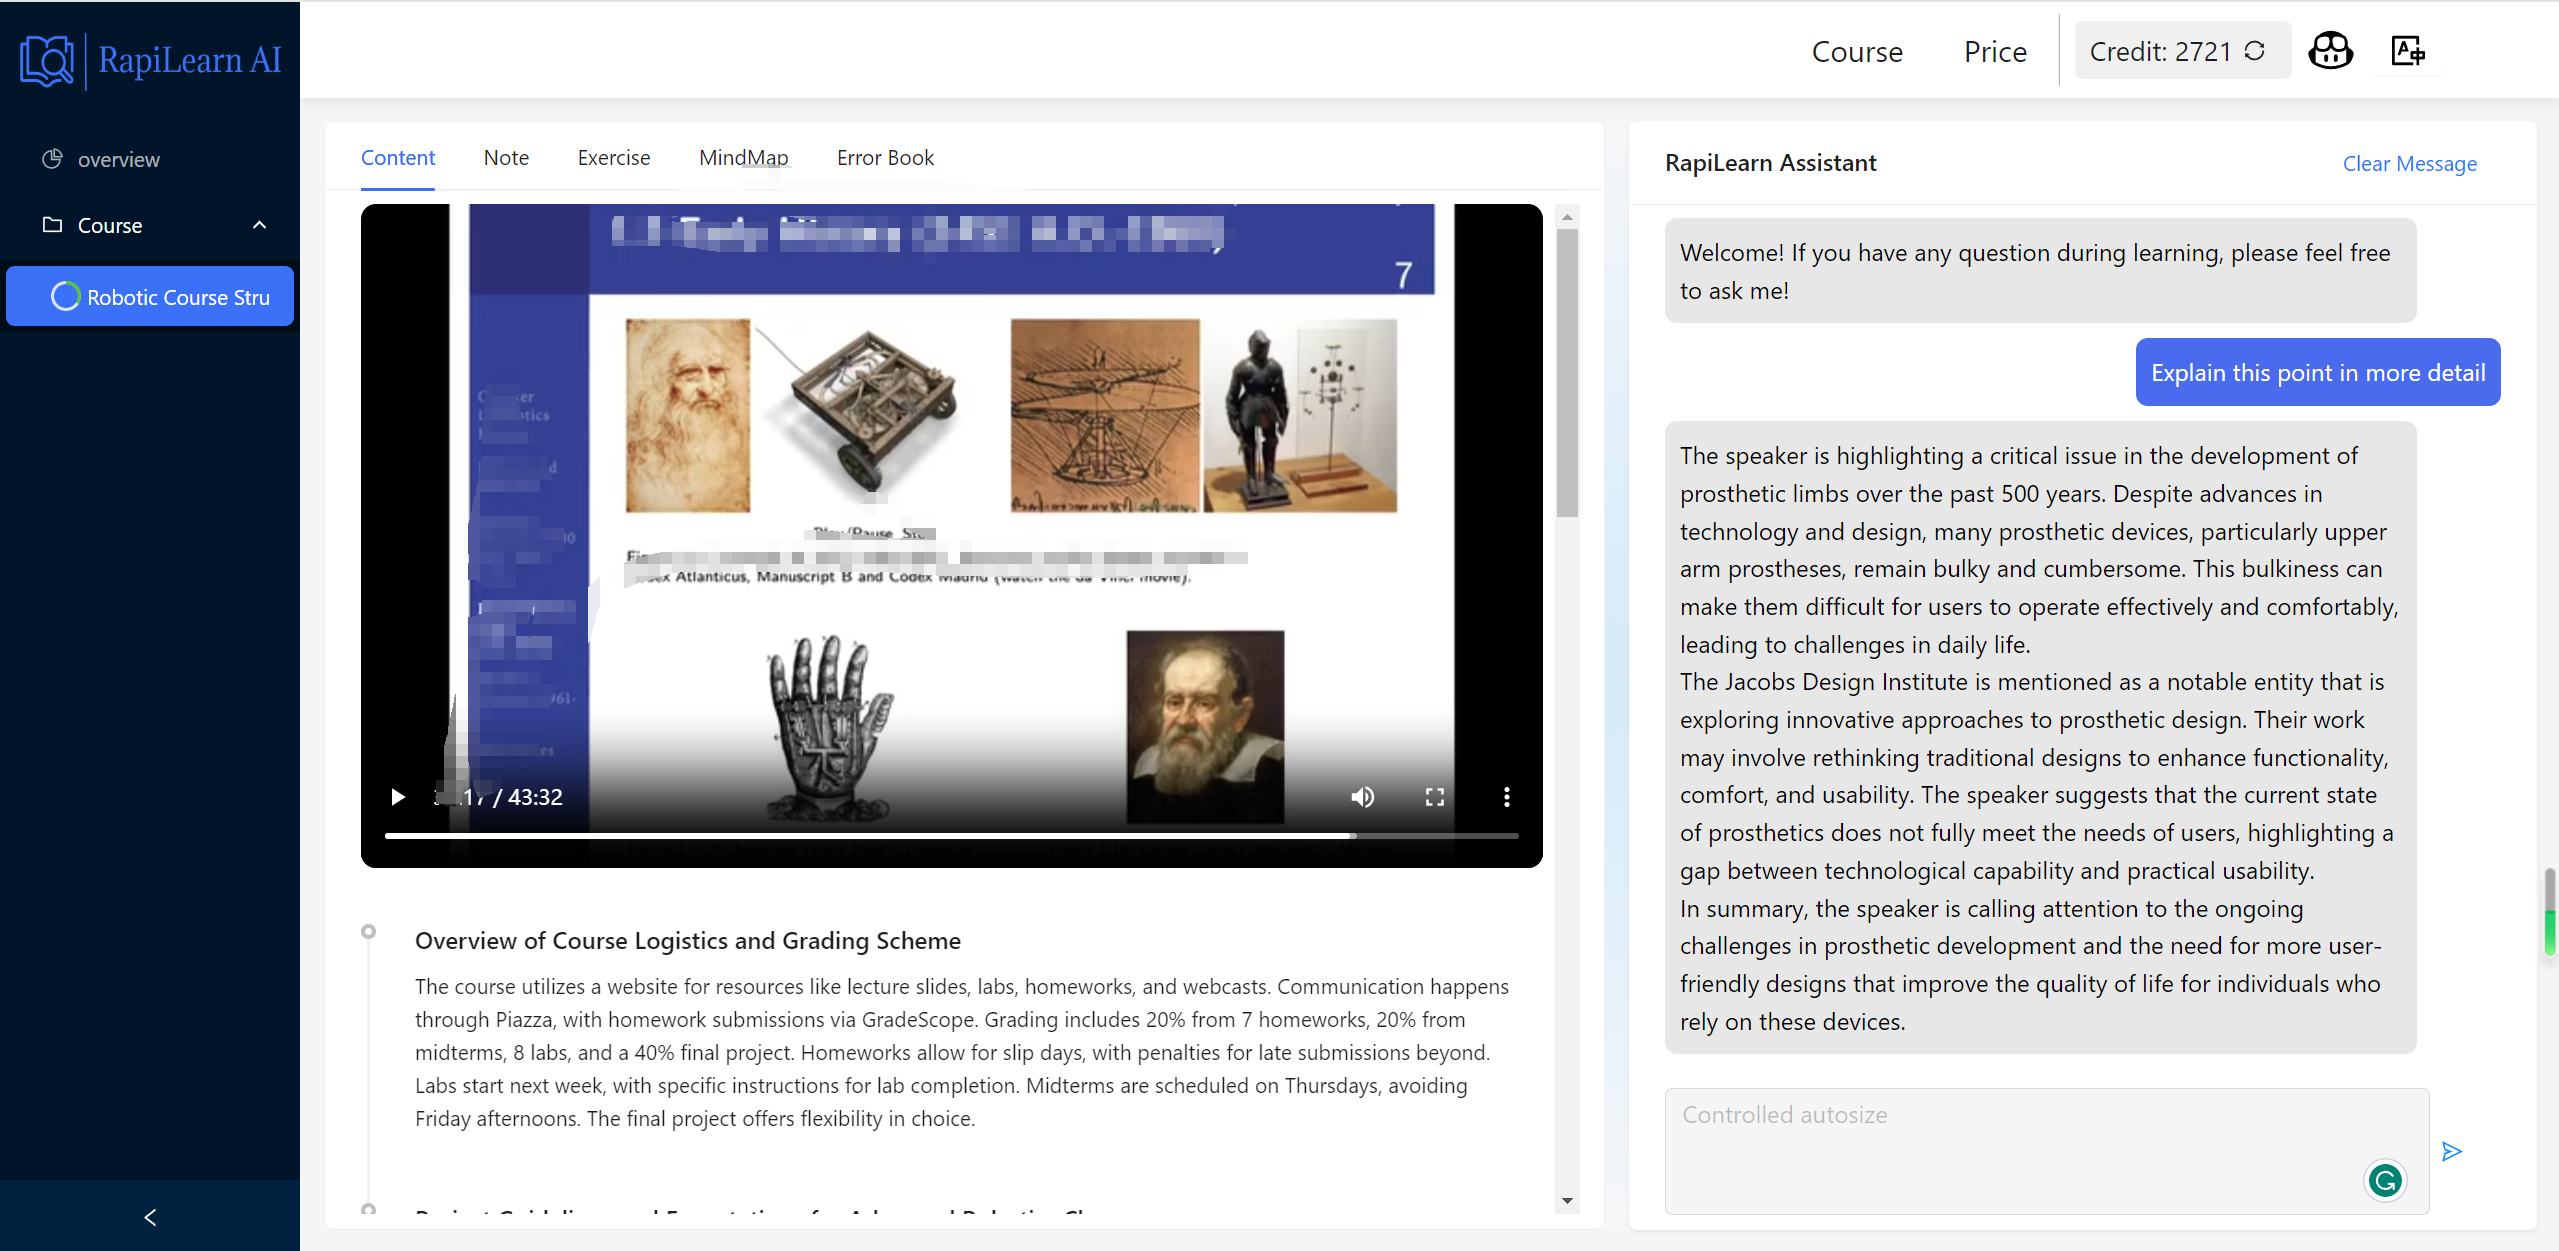Screen dimensions: 2559x1251
Task: Refresh the credit balance icon
Action: [x=2255, y=51]
